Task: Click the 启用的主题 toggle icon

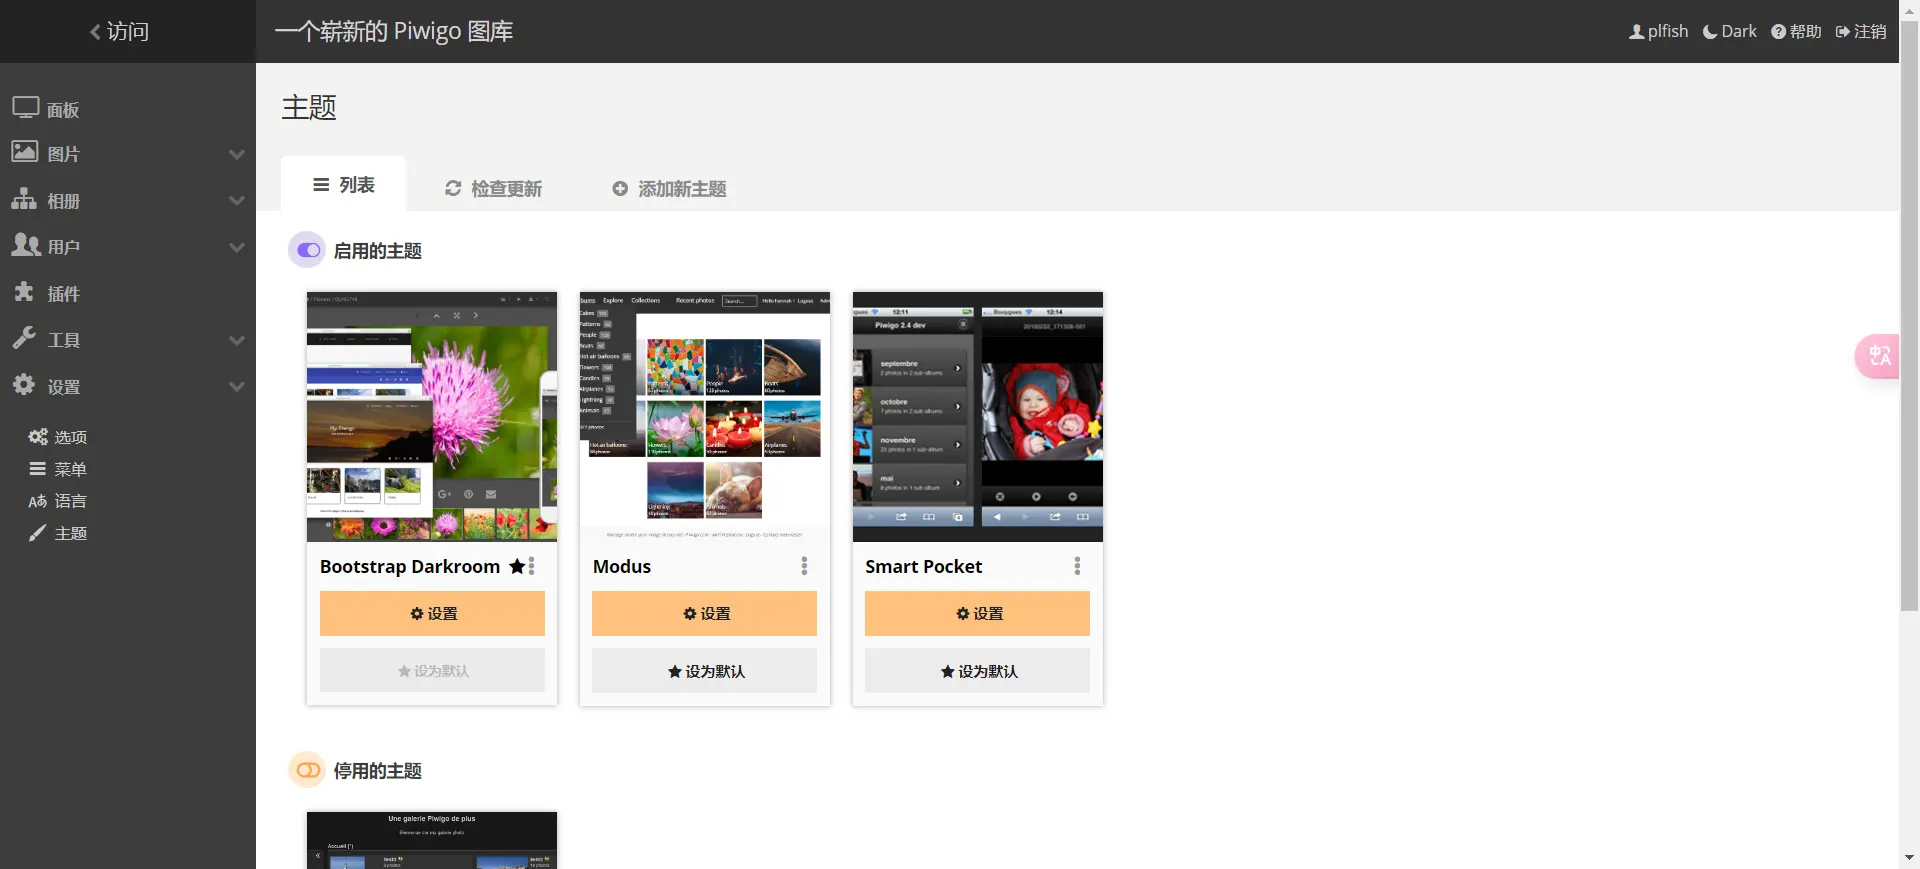Action: click(x=308, y=250)
